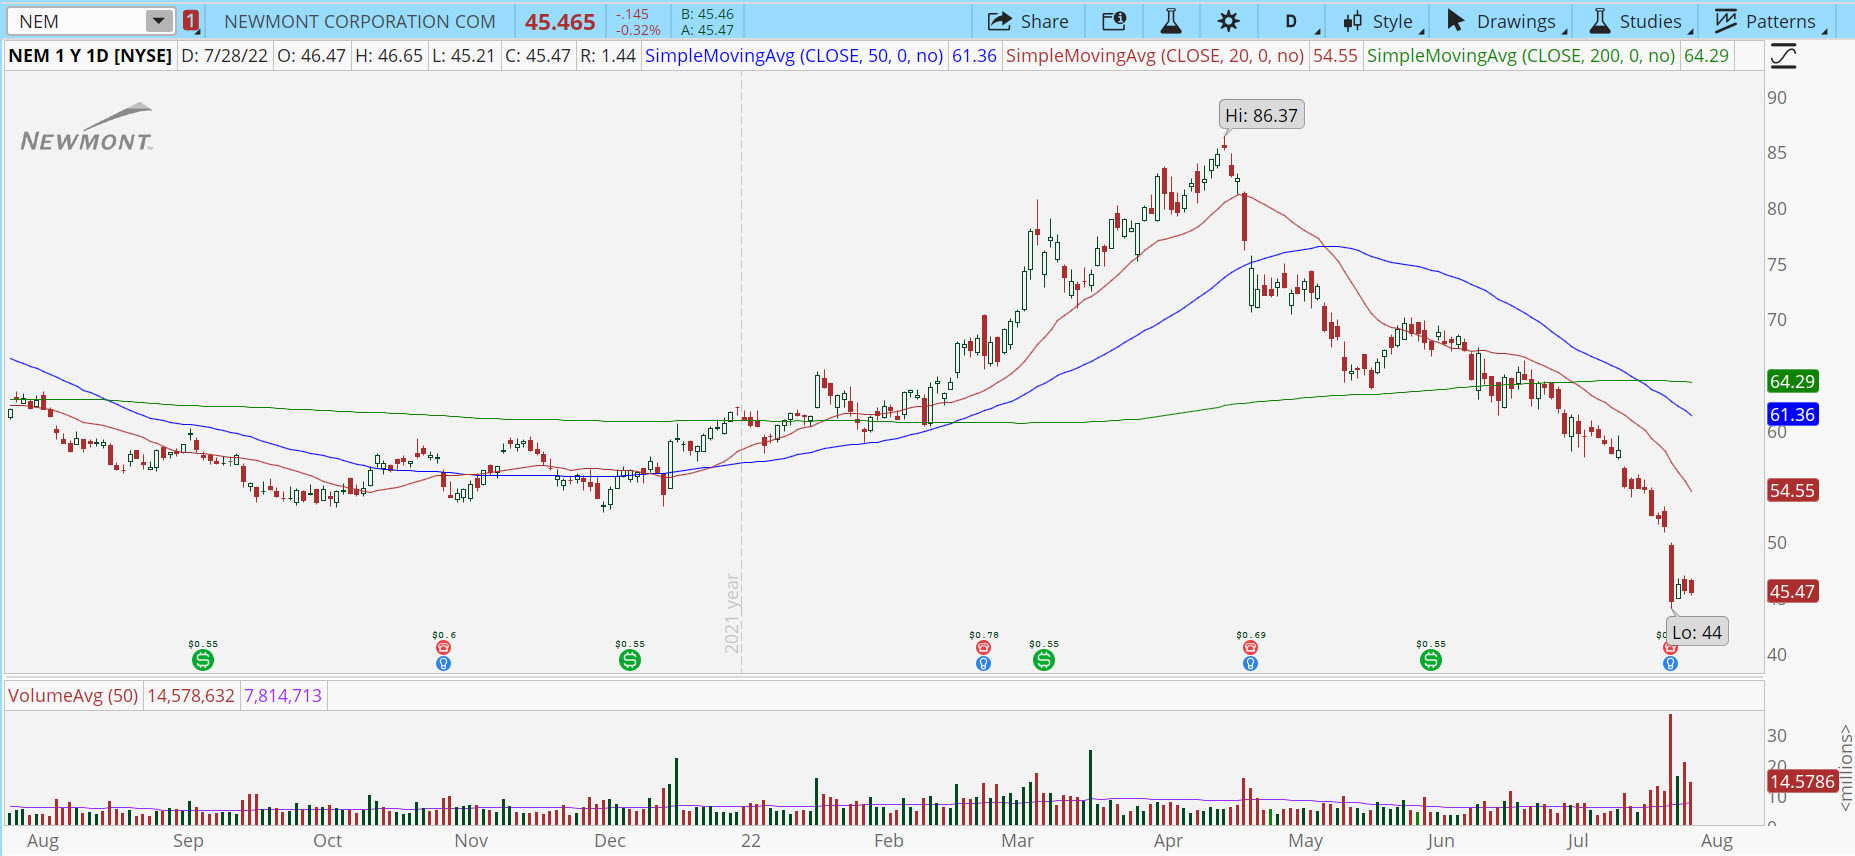This screenshot has width=1855, height=856.
Task: Click the red alert badge beside symbol
Action: 191,21
